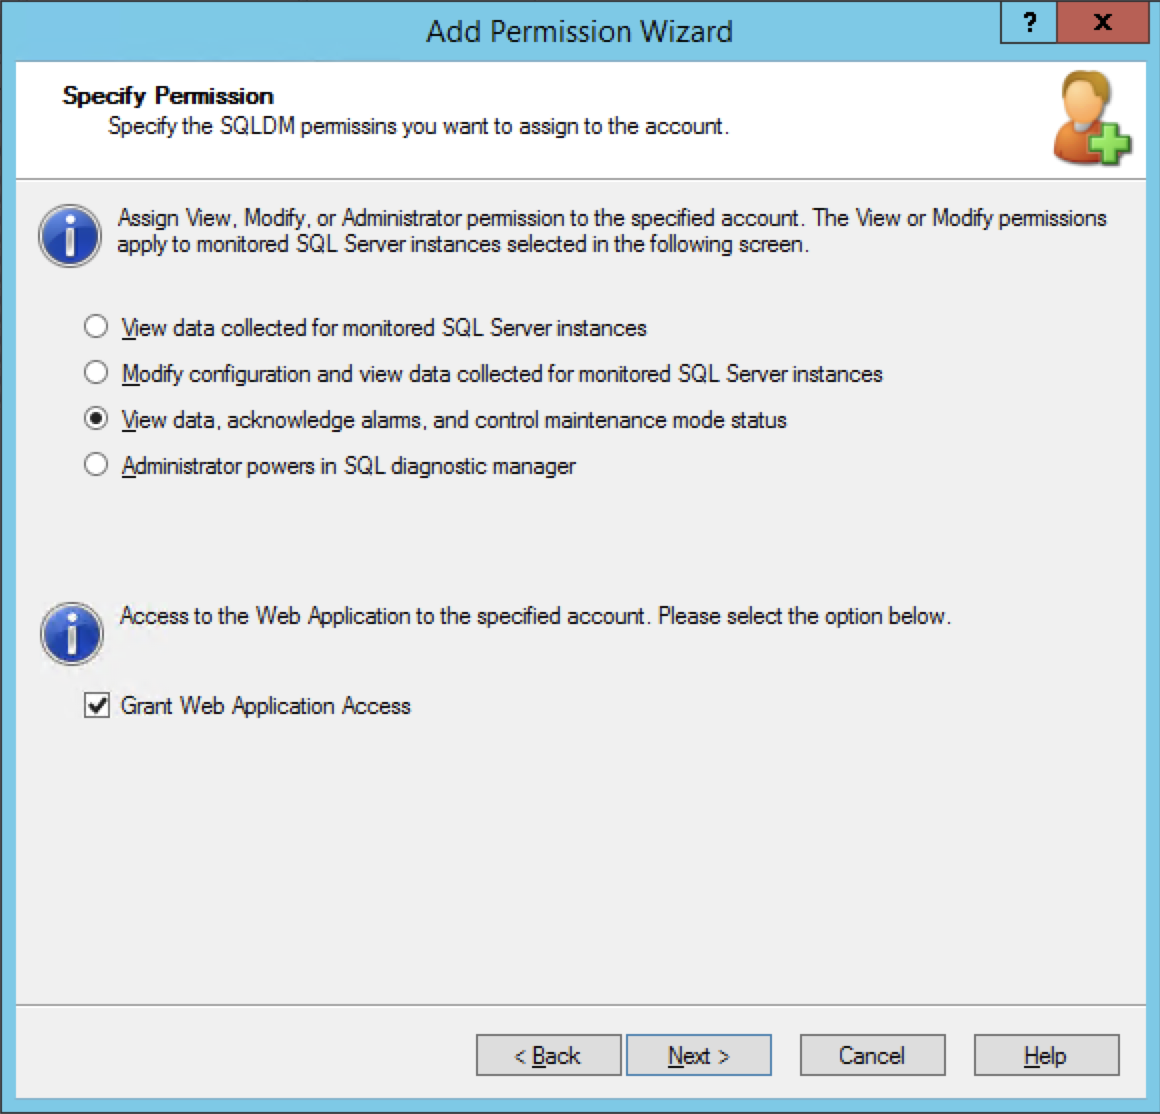Go back with the '< Back' button
Image resolution: width=1160 pixels, height=1114 pixels.
tap(548, 1056)
